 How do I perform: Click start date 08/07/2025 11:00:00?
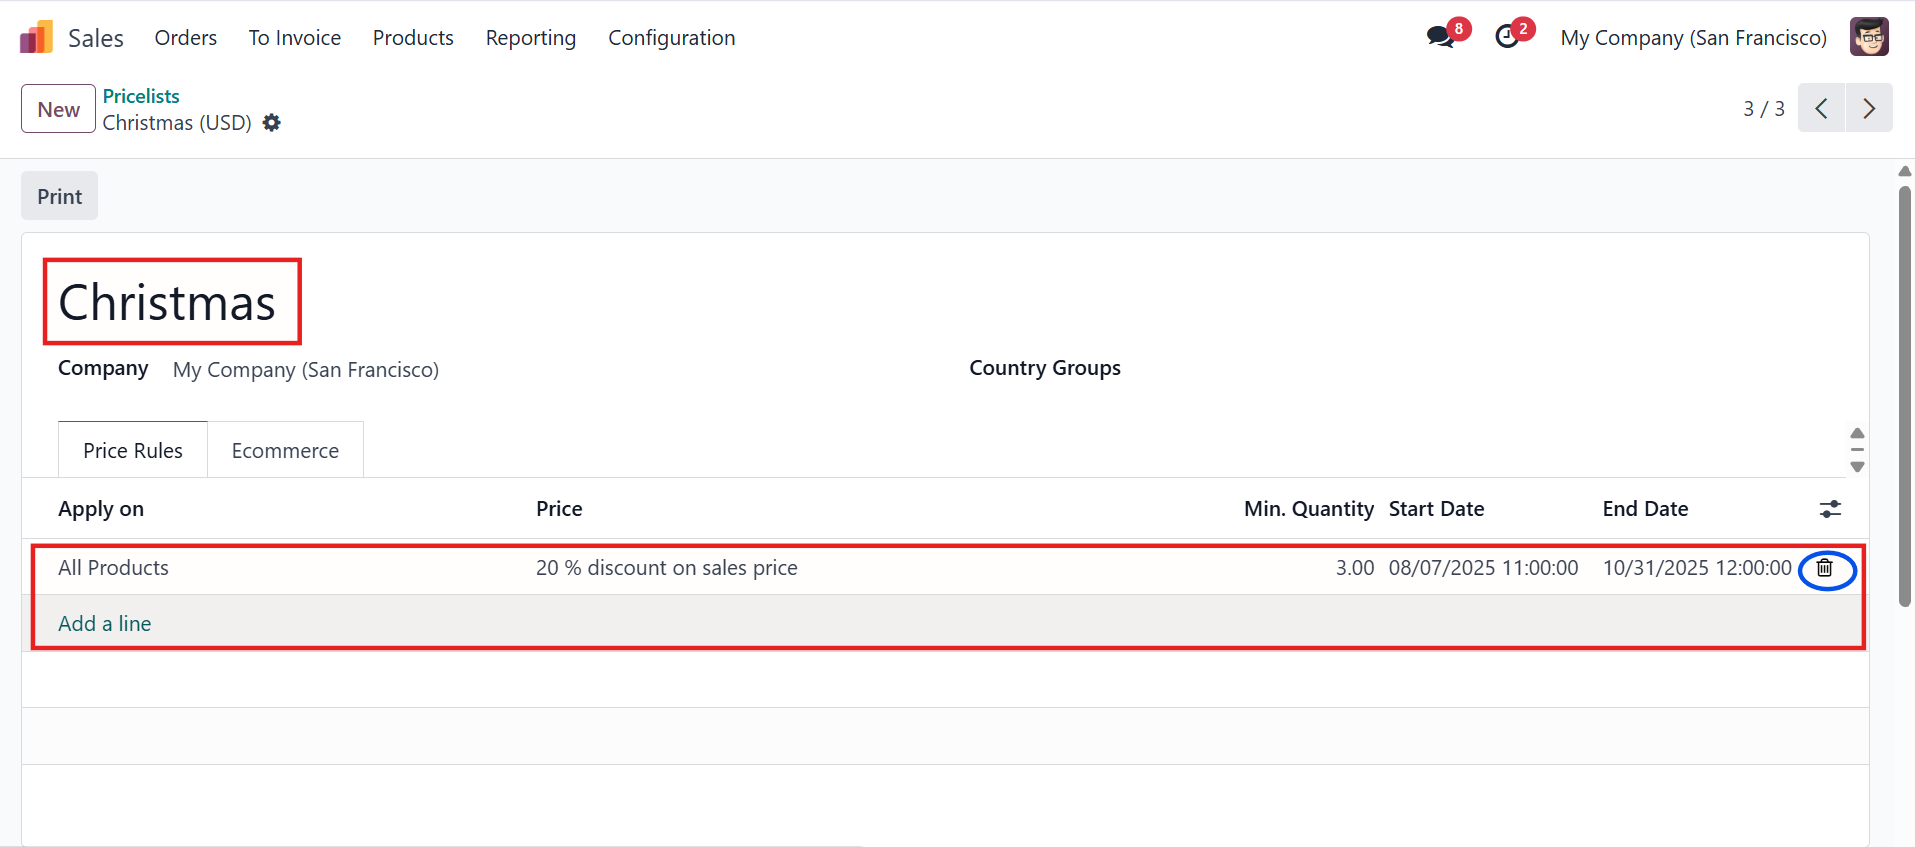pyautogui.click(x=1484, y=568)
